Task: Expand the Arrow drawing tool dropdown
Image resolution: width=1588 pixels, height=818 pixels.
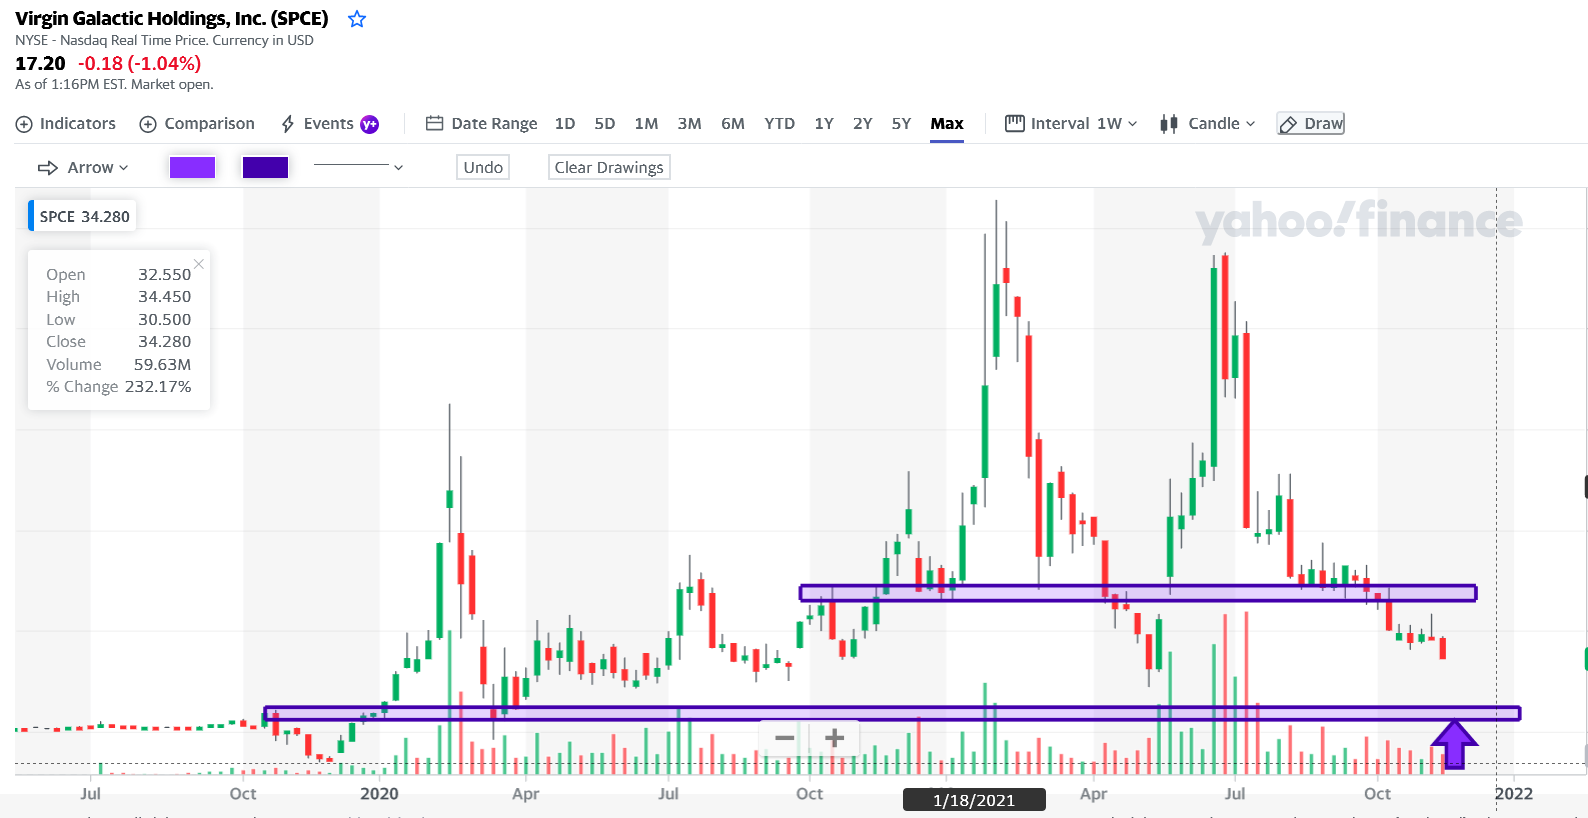Action: click(x=83, y=168)
